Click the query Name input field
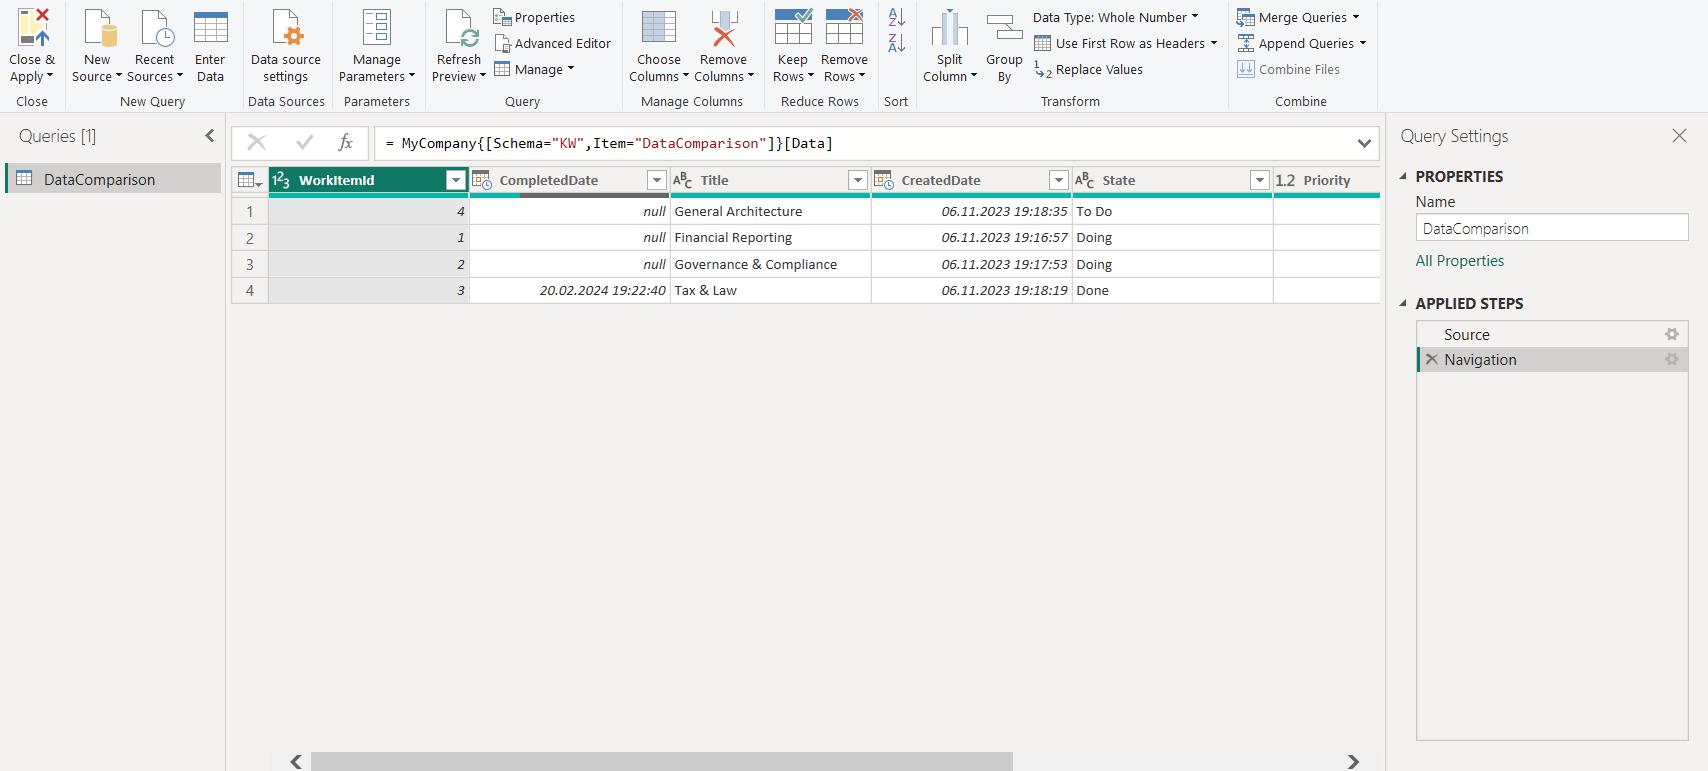Image resolution: width=1708 pixels, height=771 pixels. (1551, 228)
